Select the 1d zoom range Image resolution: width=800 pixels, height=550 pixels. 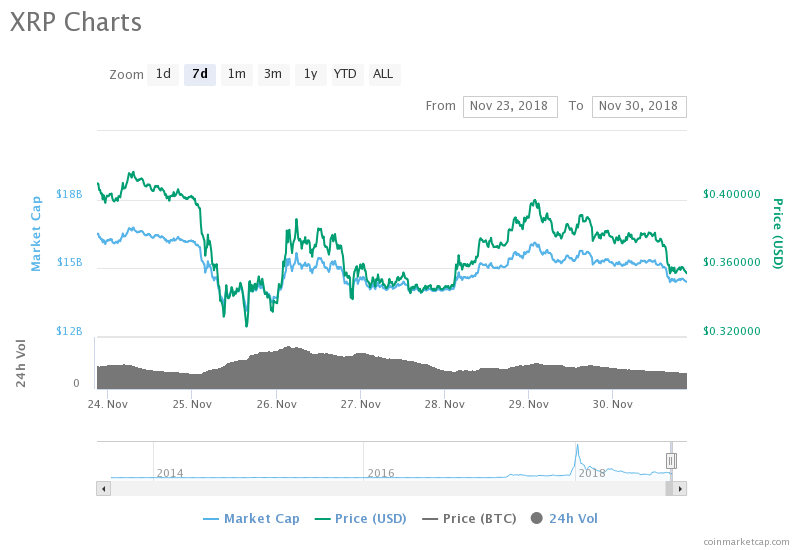click(x=163, y=74)
